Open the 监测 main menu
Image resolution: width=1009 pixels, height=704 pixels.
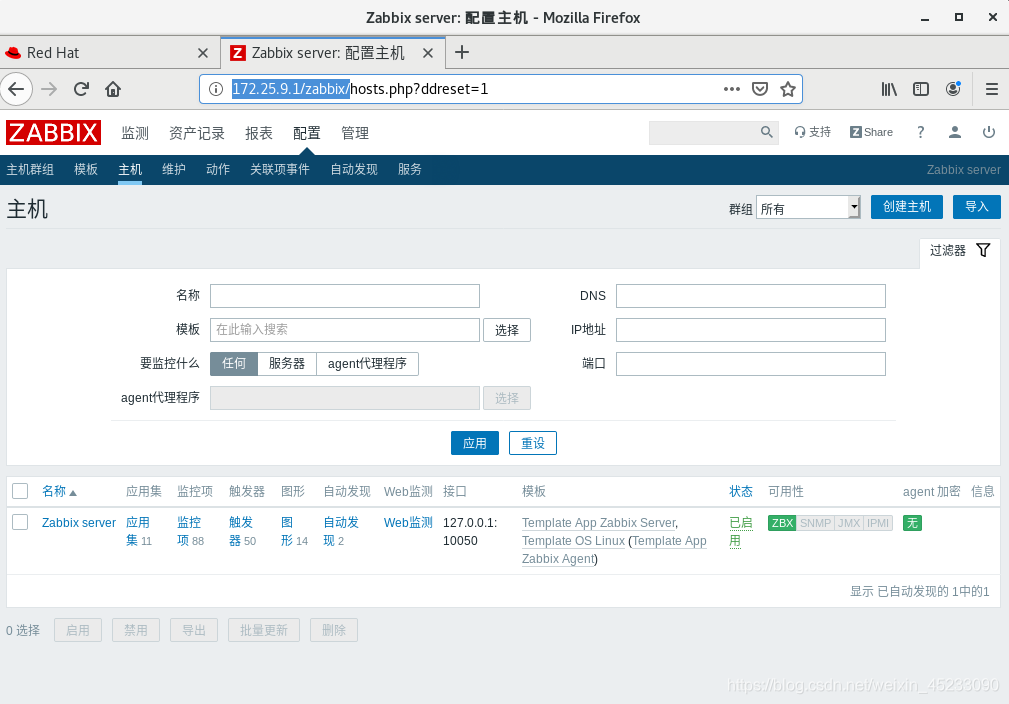point(135,133)
